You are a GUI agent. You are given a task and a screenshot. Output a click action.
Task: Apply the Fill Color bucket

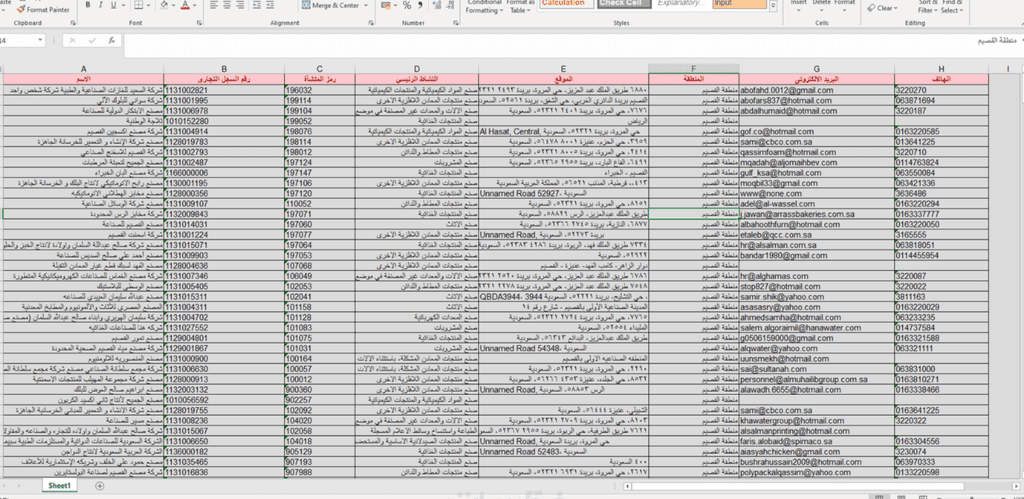[166, 6]
